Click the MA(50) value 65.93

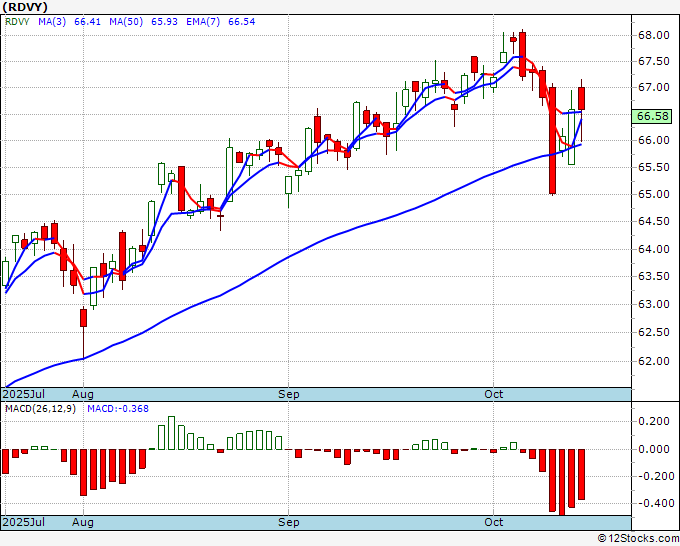[164, 22]
